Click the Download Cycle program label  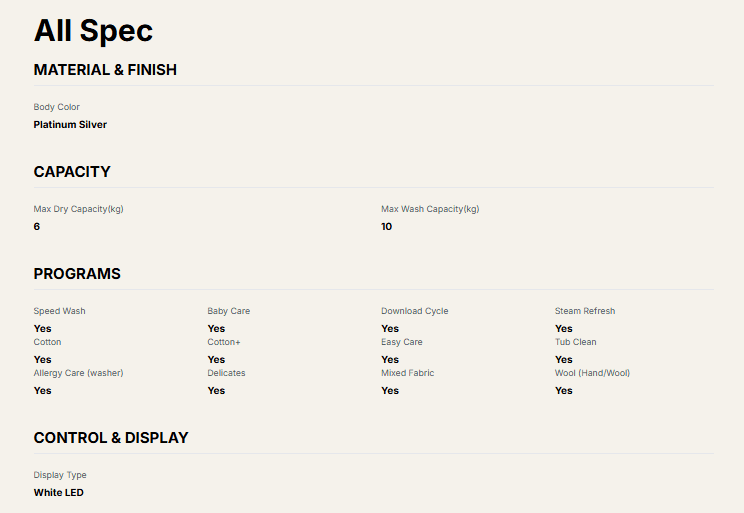tap(415, 311)
